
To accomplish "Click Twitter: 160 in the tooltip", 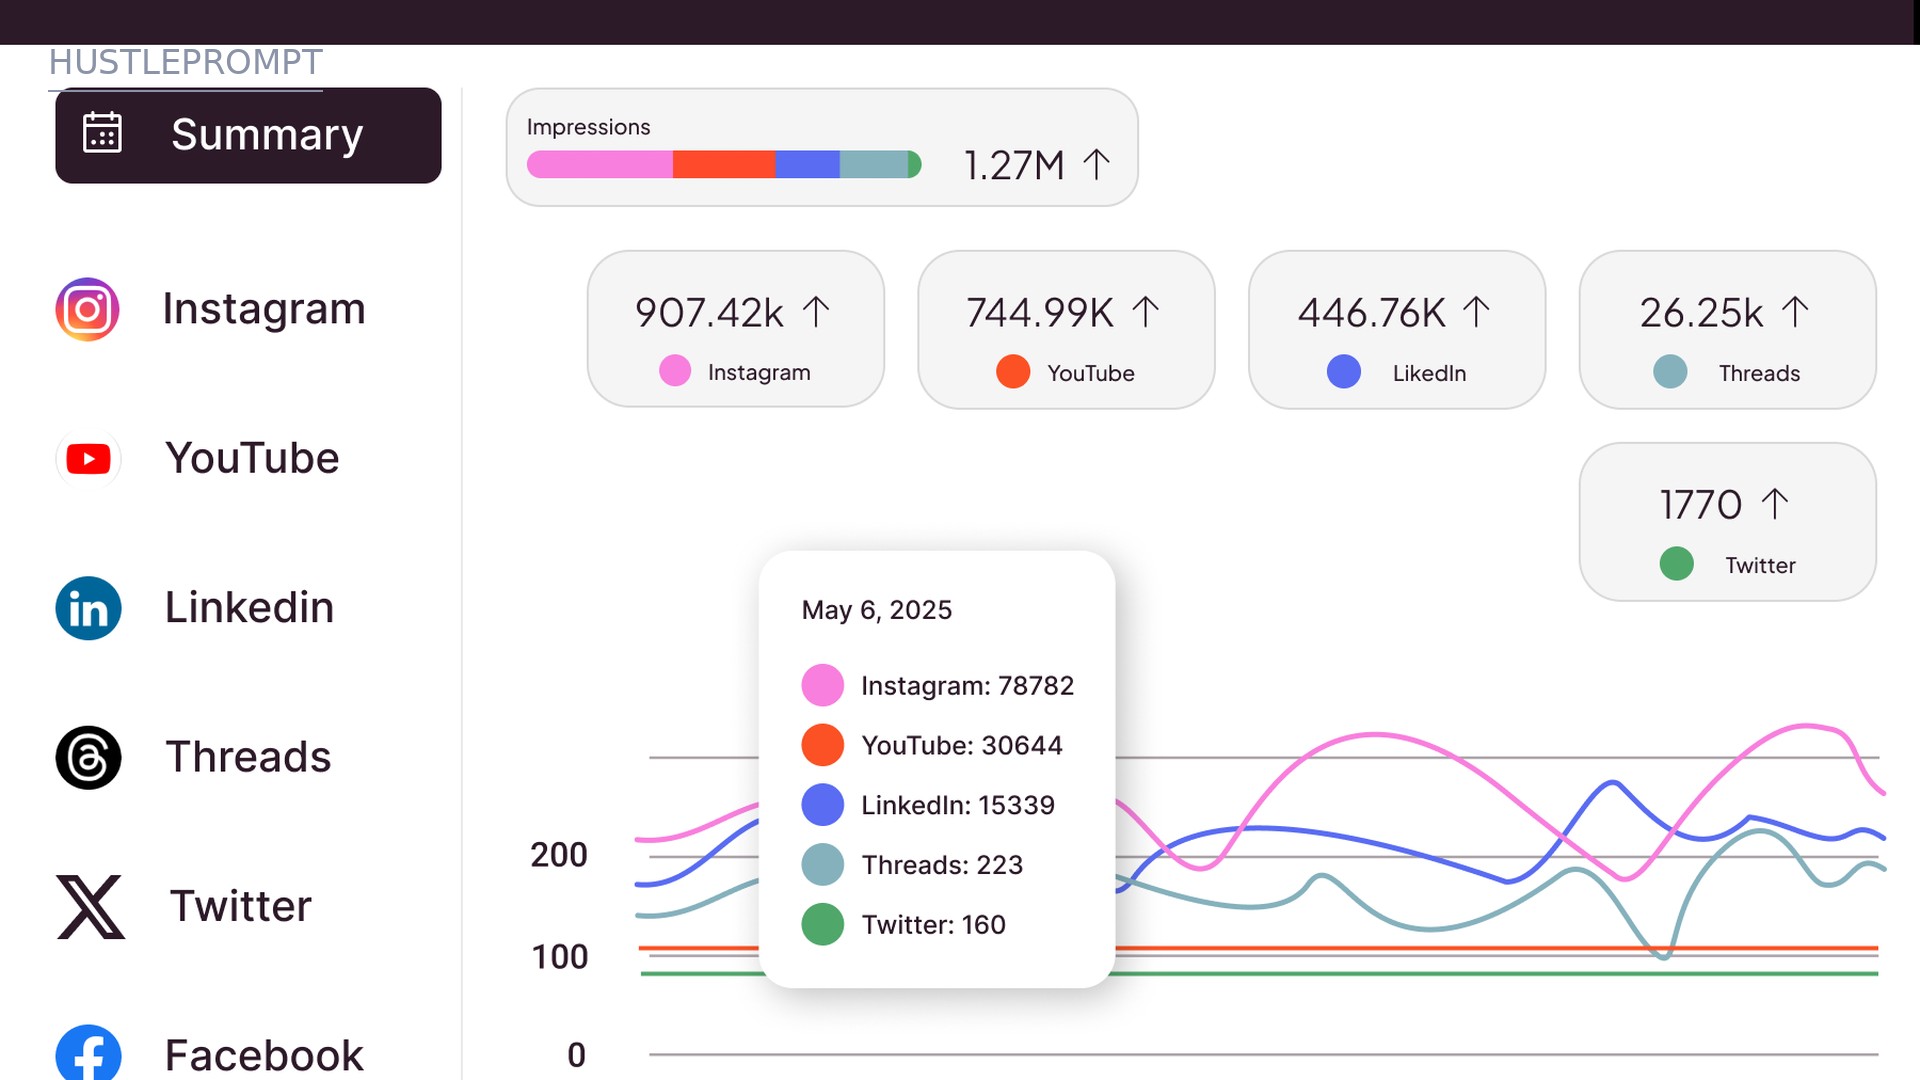I will tap(934, 925).
